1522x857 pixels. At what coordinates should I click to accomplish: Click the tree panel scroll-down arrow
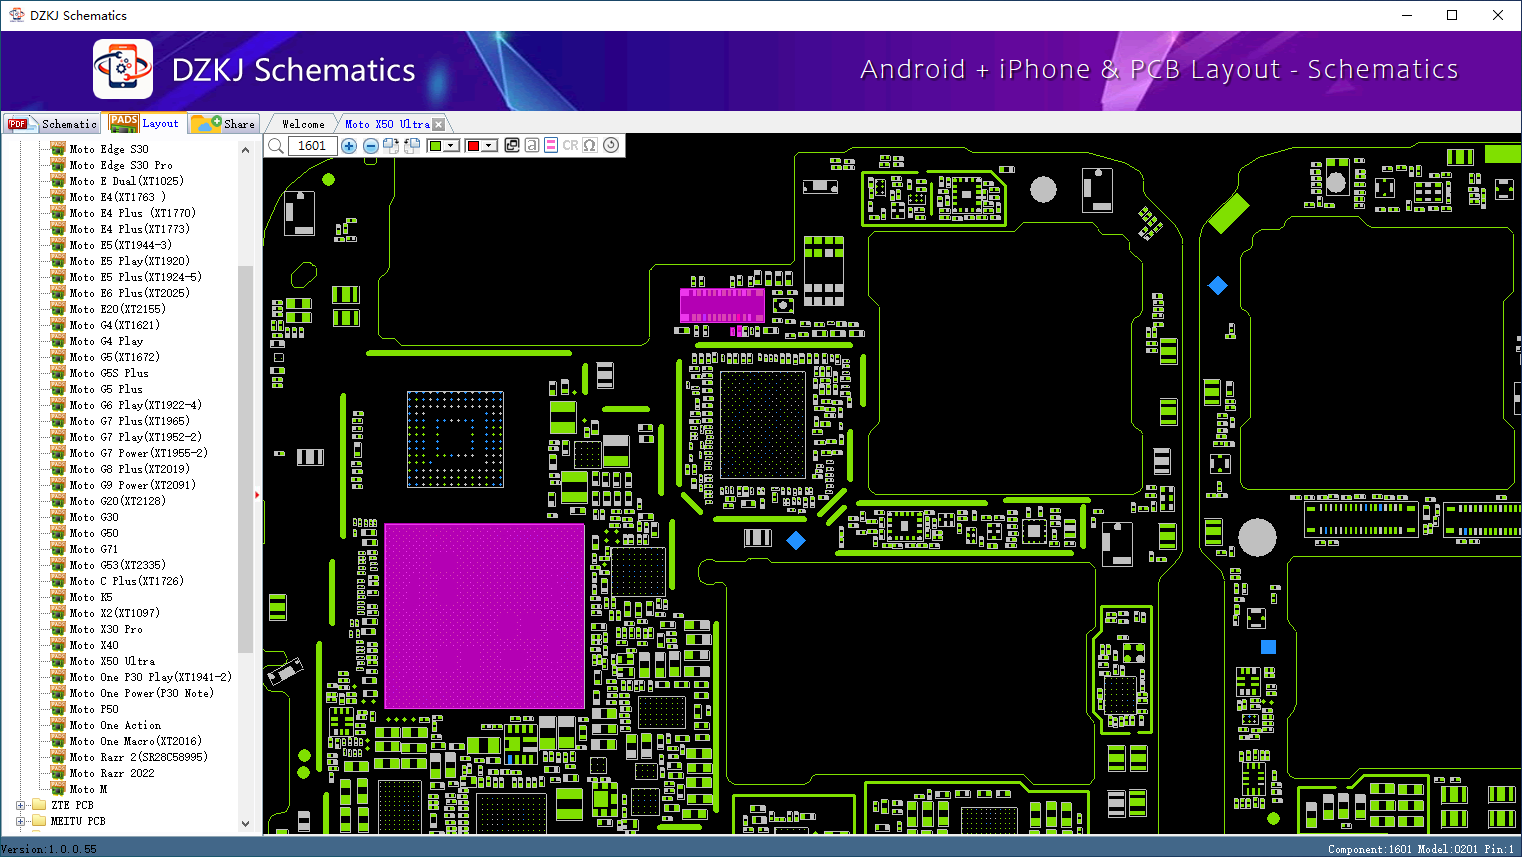(x=245, y=824)
